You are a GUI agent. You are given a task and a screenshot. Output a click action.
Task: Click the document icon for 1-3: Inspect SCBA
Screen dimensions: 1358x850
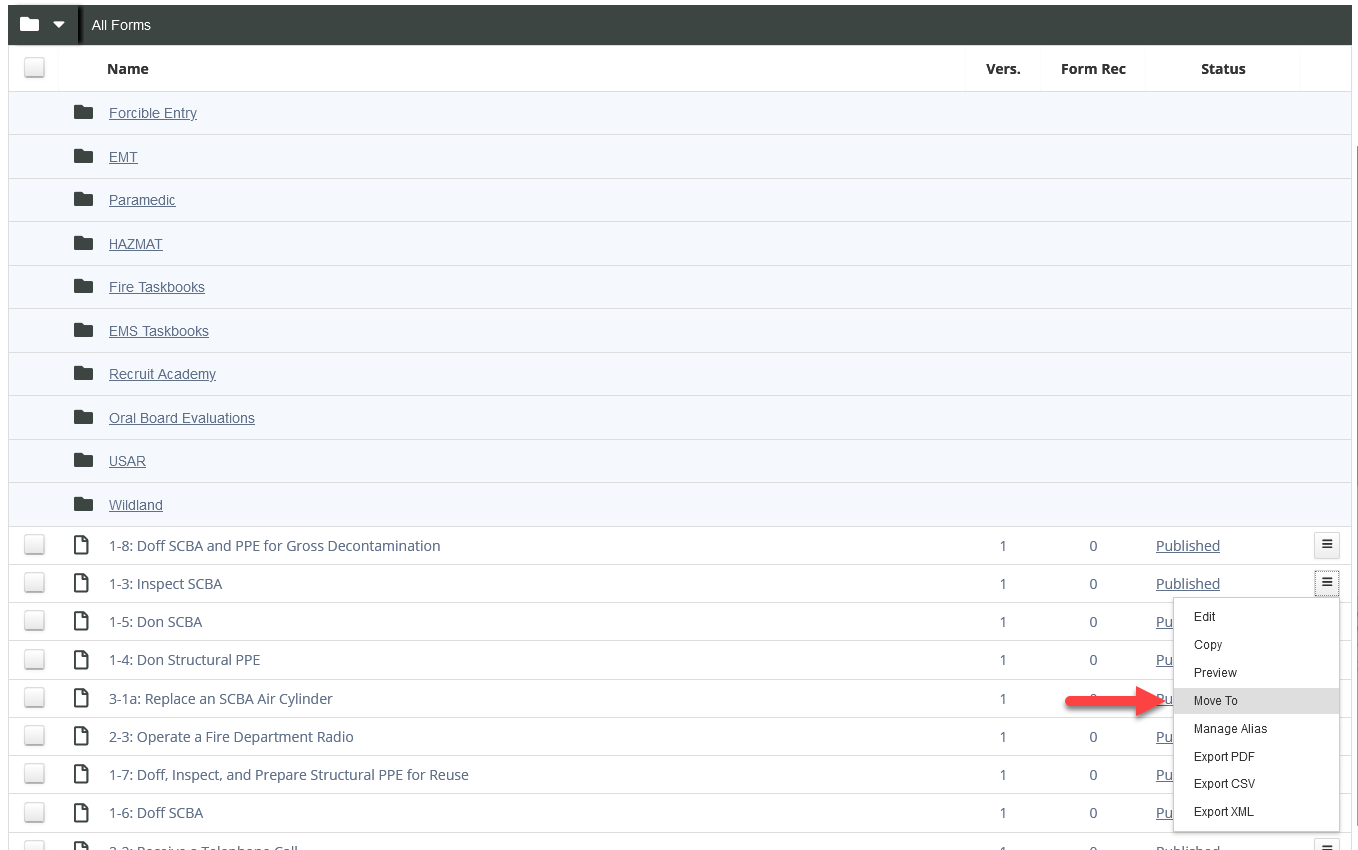click(x=82, y=583)
